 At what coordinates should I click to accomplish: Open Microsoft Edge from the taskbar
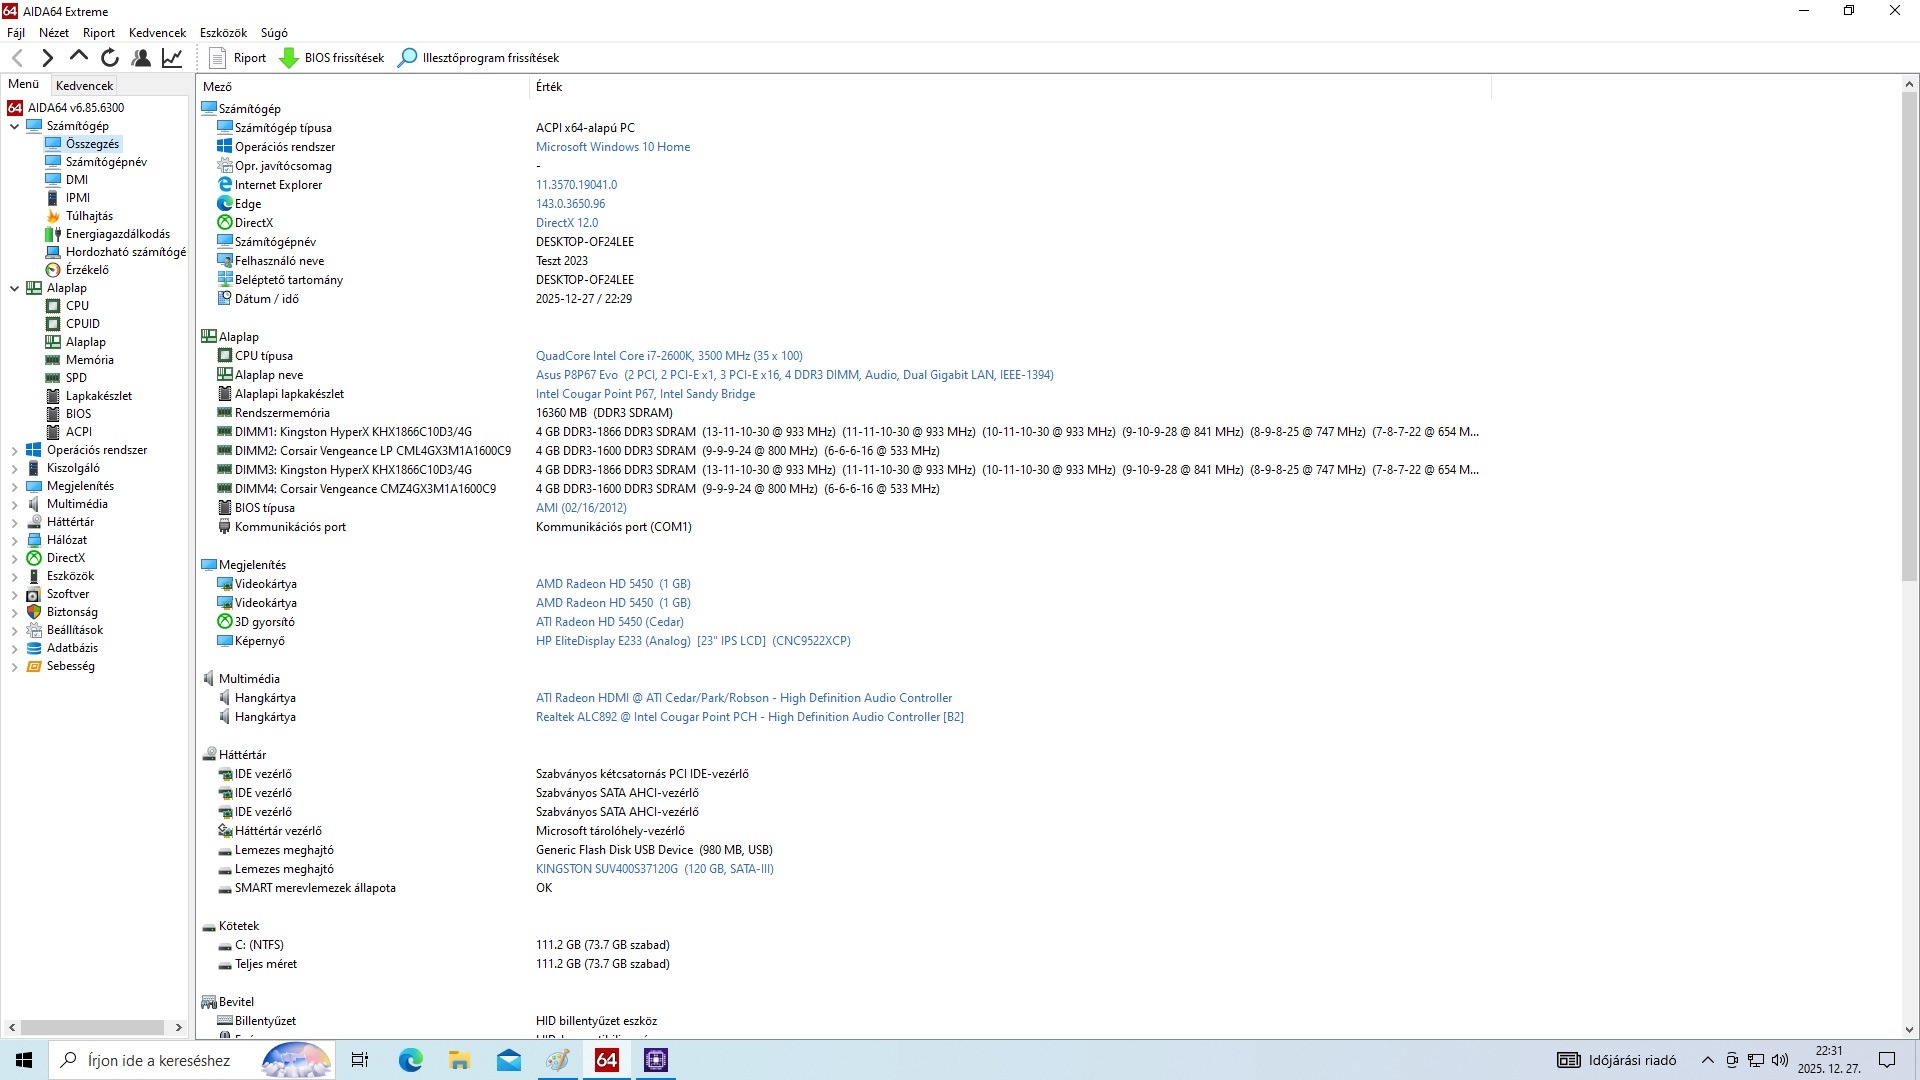(x=411, y=1060)
